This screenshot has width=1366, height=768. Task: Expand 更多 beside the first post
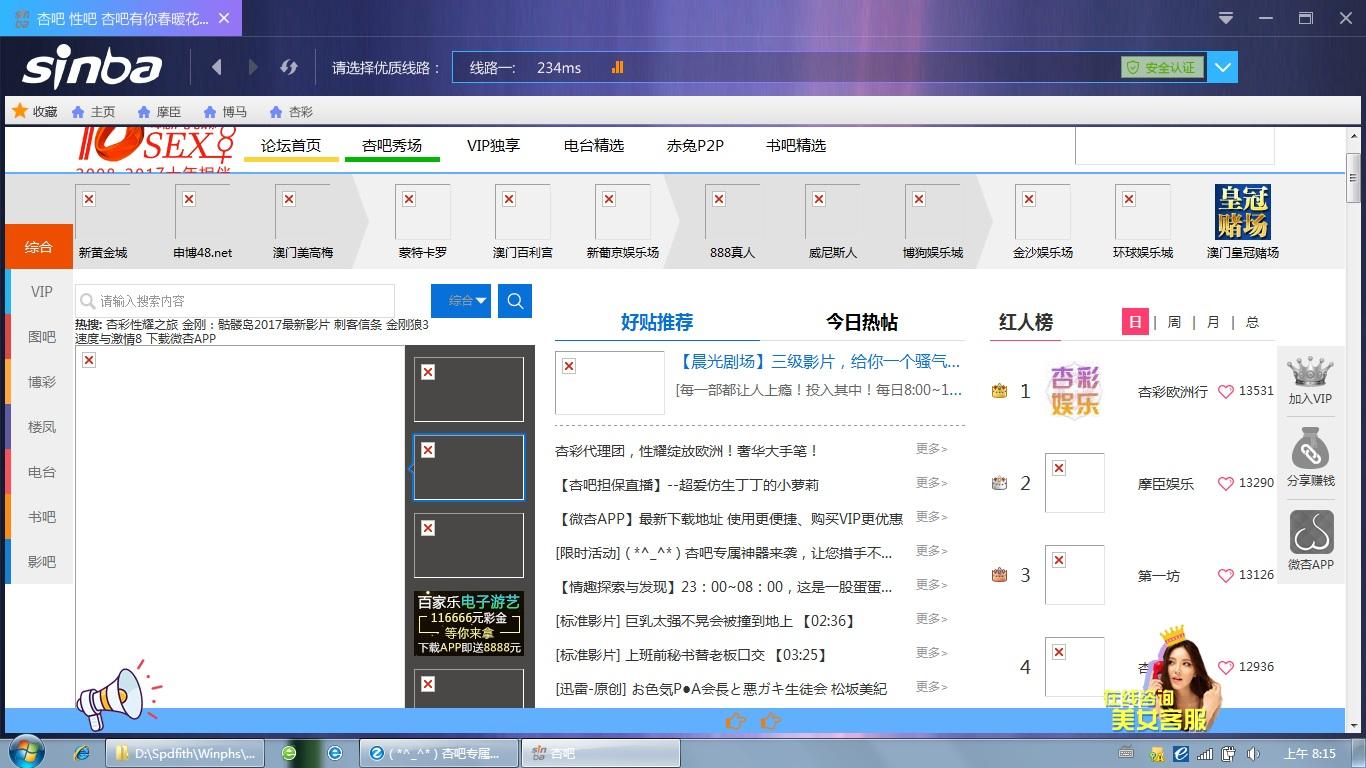[931, 449]
